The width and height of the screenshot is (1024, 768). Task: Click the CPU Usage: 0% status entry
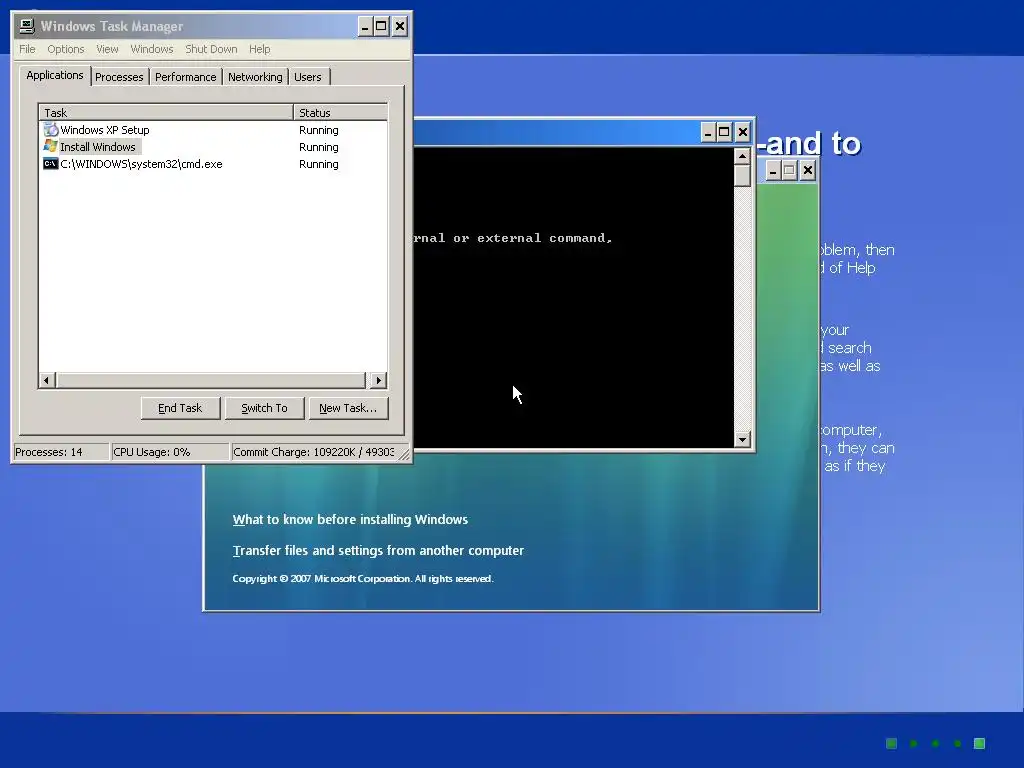click(x=170, y=452)
